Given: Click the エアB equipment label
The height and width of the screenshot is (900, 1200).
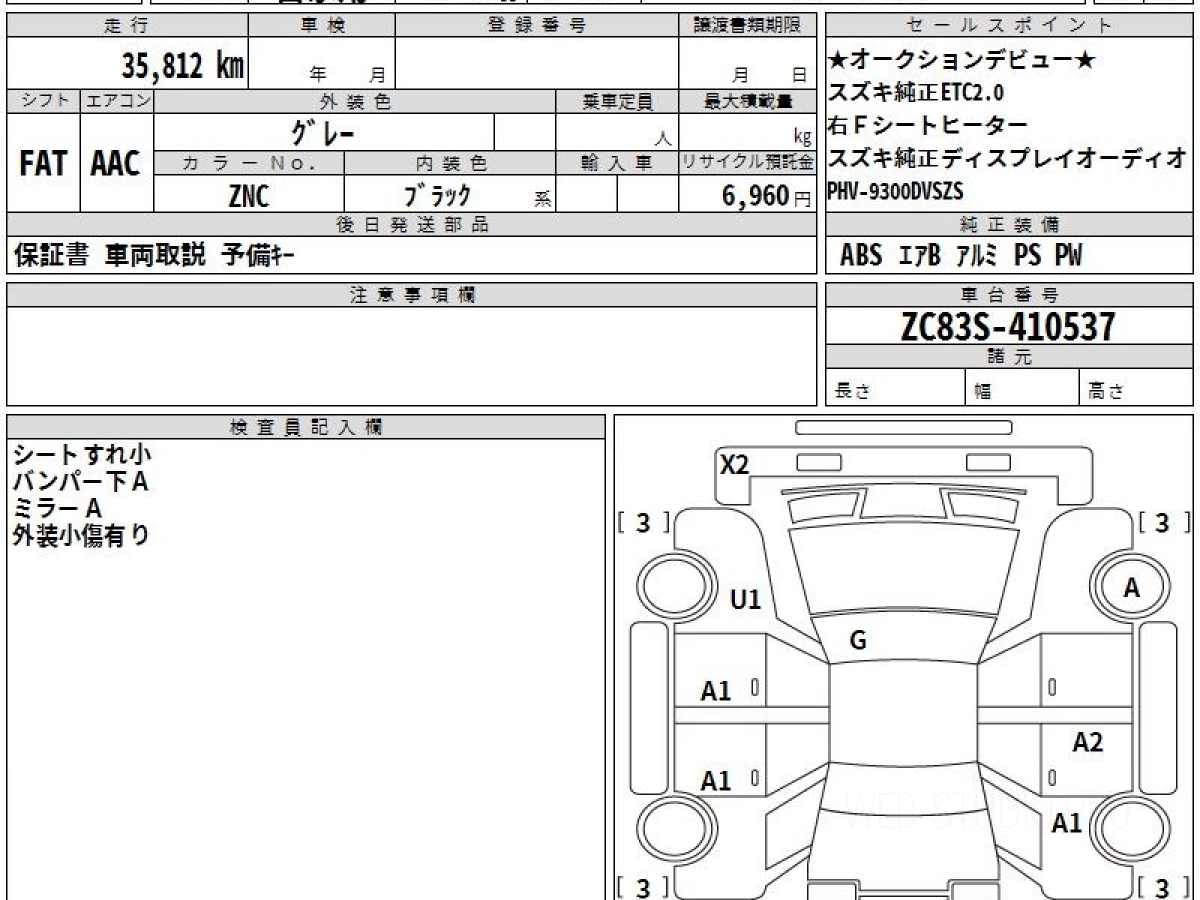Looking at the screenshot, I should 919,256.
